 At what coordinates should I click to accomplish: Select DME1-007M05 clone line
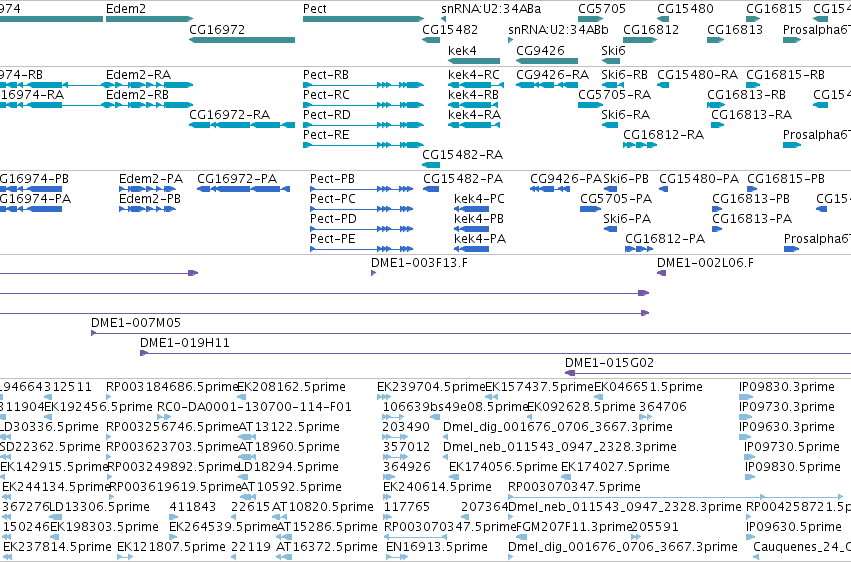click(471, 333)
